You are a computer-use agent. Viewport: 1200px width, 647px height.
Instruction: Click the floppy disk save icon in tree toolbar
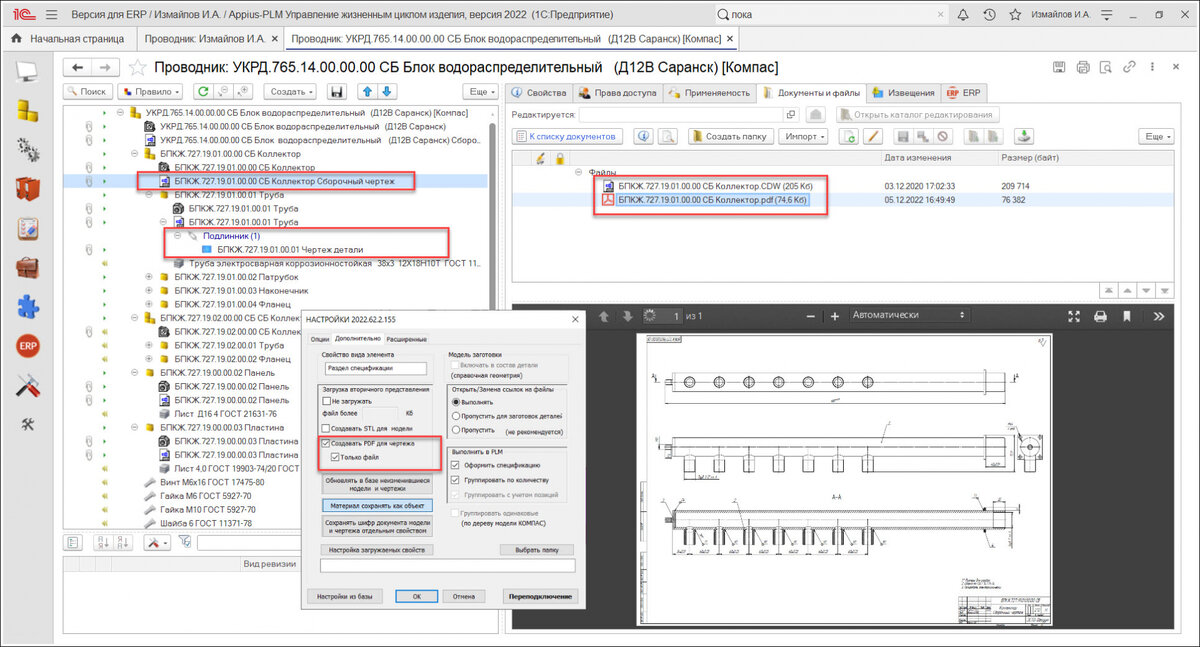tap(337, 91)
